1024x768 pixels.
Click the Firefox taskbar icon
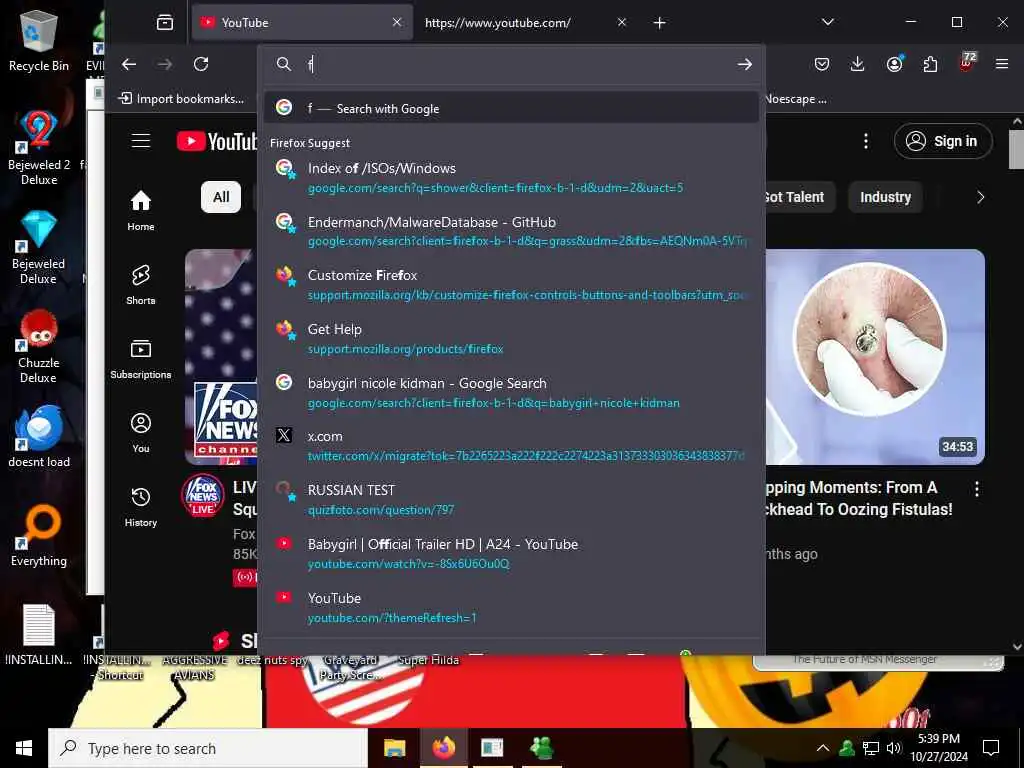click(x=443, y=748)
